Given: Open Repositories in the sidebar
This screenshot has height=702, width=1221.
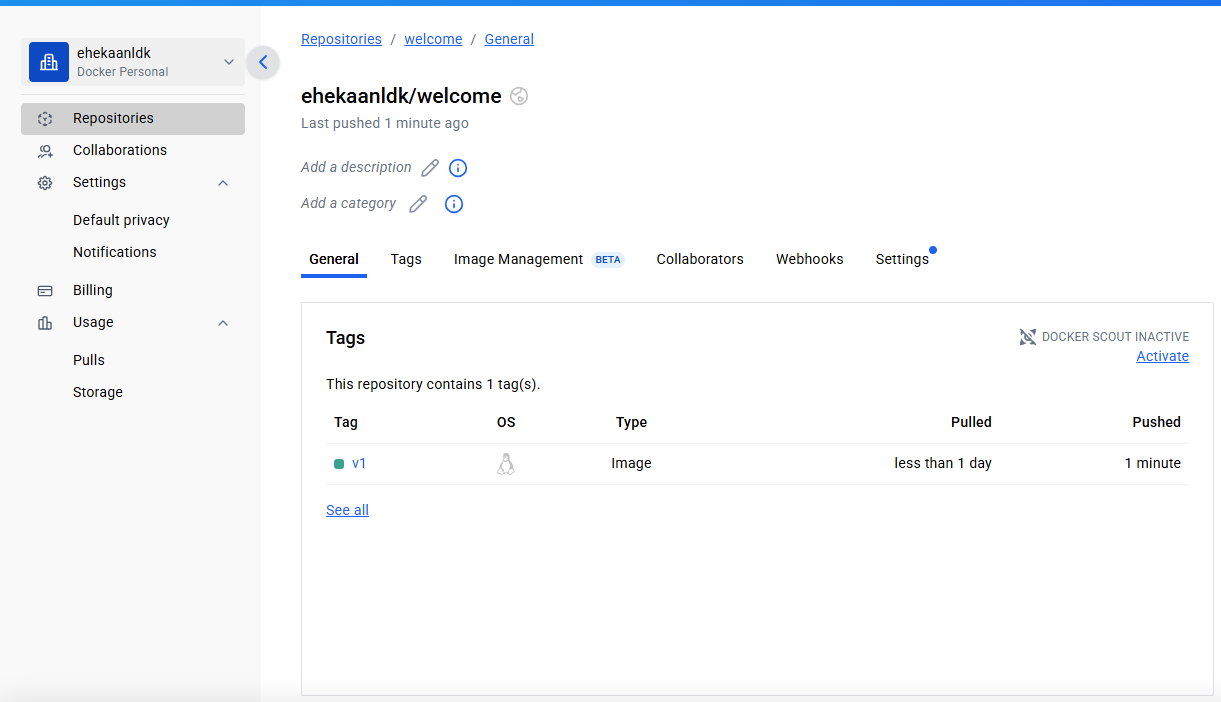Looking at the screenshot, I should pos(133,118).
